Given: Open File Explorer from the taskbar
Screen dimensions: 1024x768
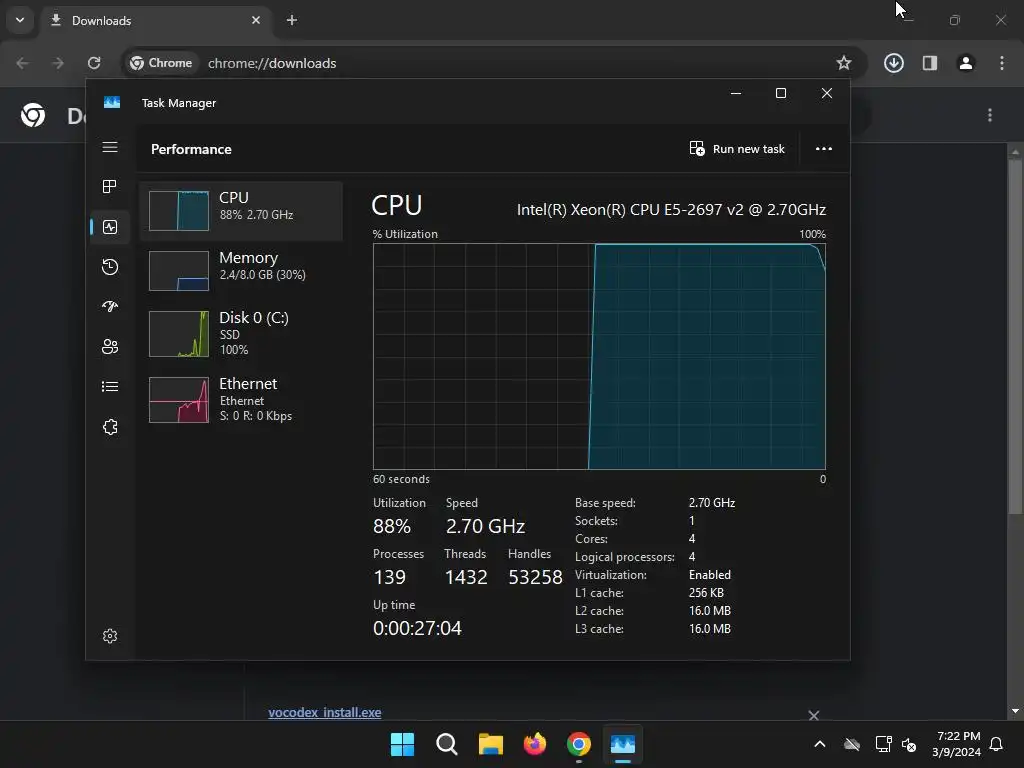Looking at the screenshot, I should point(491,744).
